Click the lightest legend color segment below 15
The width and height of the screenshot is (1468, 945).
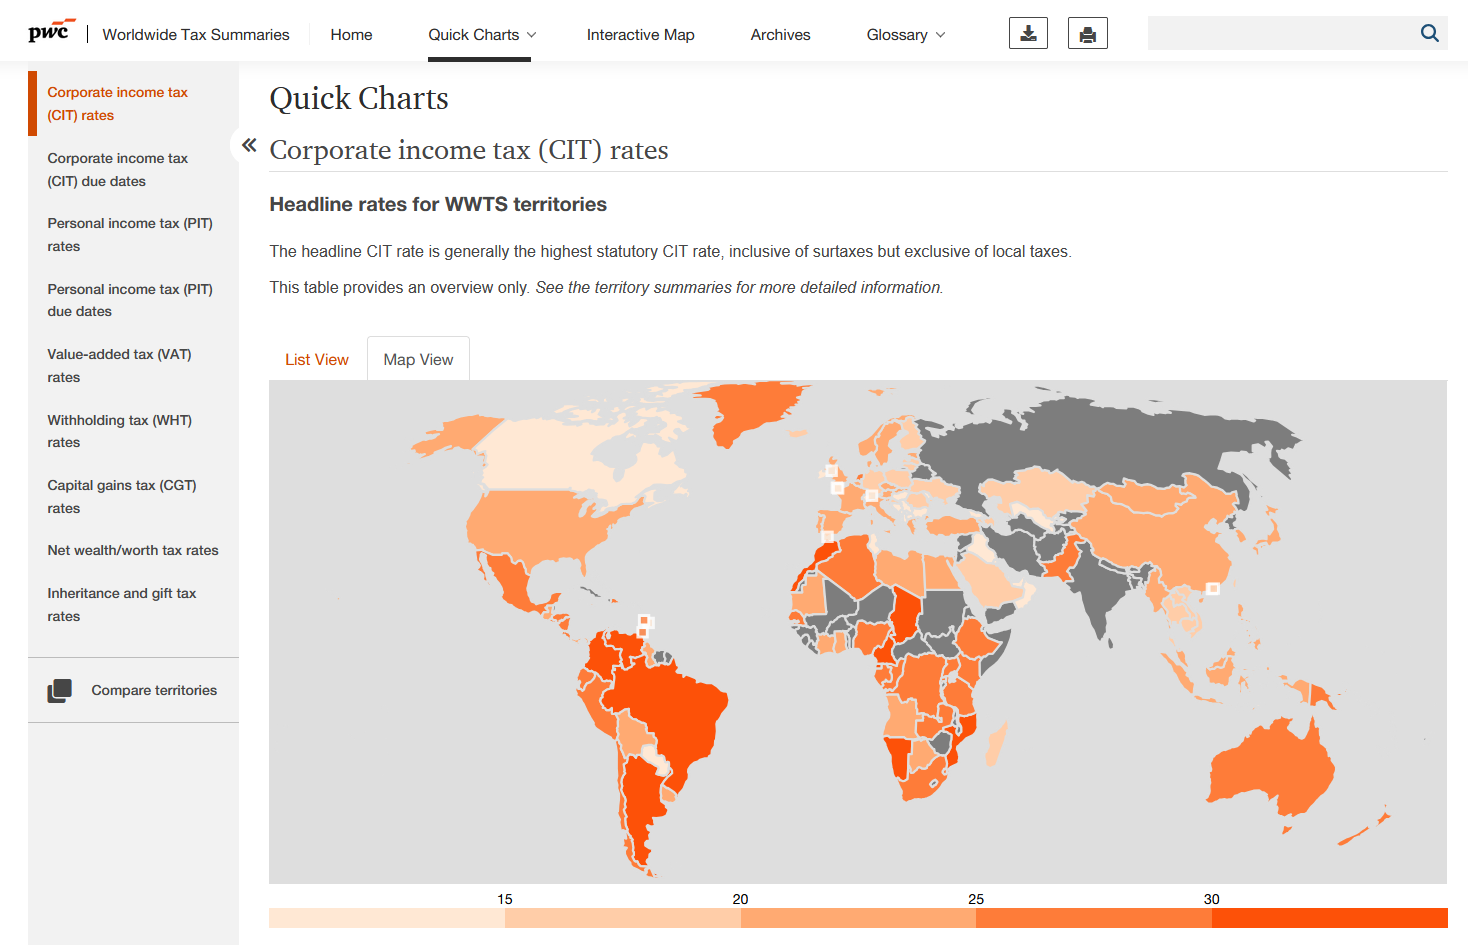[387, 918]
